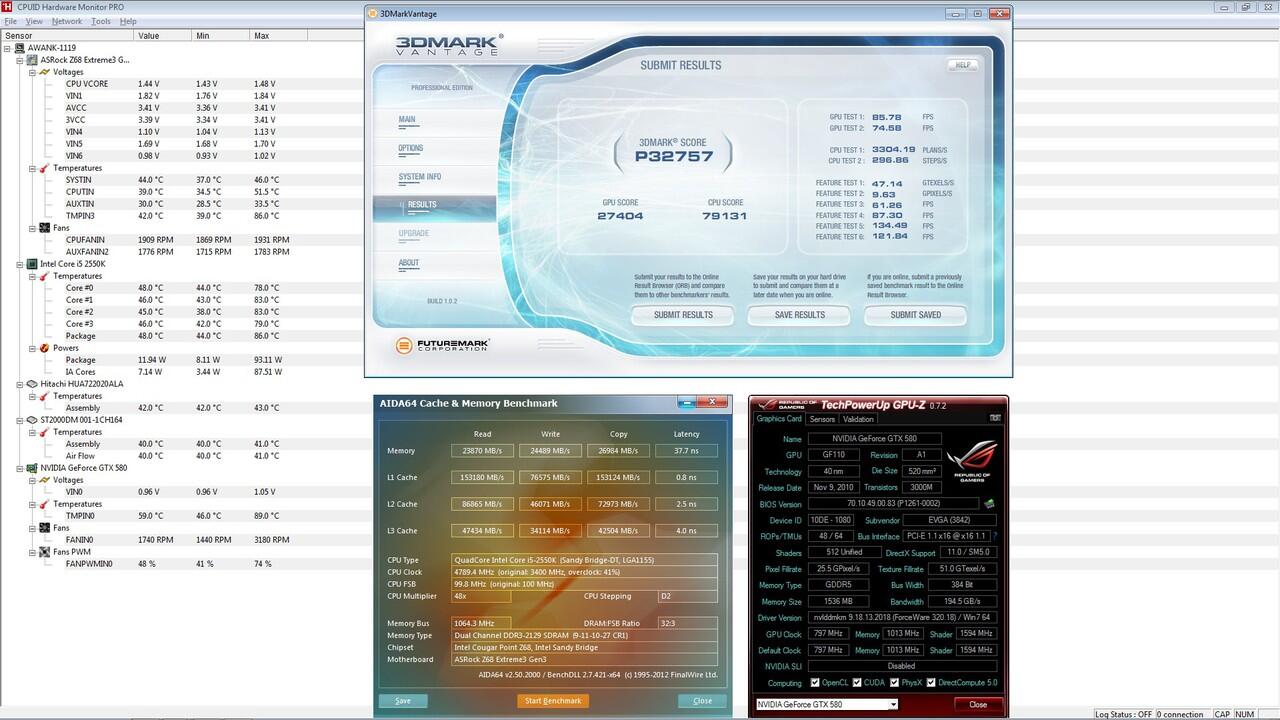Open the View menu in HWMonitor
Image resolution: width=1280 pixels, height=720 pixels.
(34, 21)
